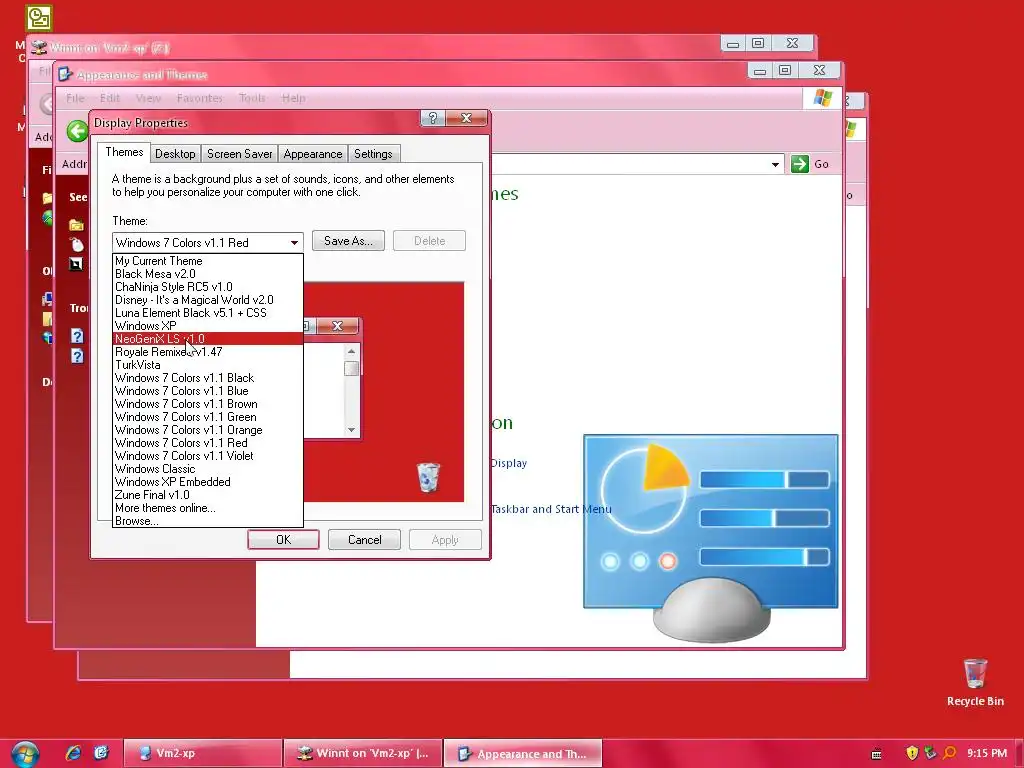Click the first help icon in sidebar
Screen dimensions: 1024x768
(x=77, y=336)
